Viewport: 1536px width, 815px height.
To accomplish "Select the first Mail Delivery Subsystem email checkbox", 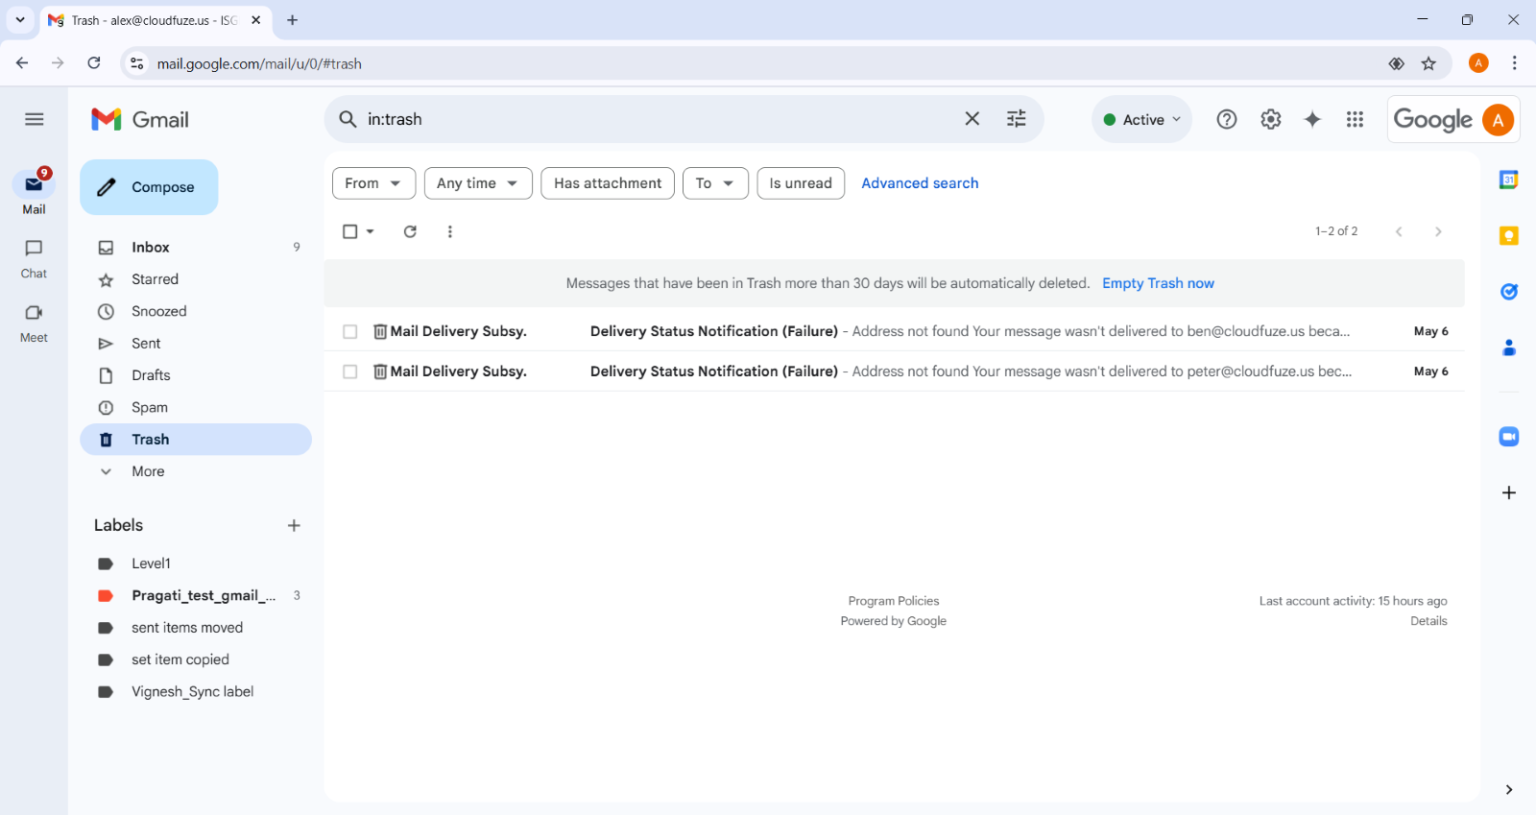I will point(350,331).
